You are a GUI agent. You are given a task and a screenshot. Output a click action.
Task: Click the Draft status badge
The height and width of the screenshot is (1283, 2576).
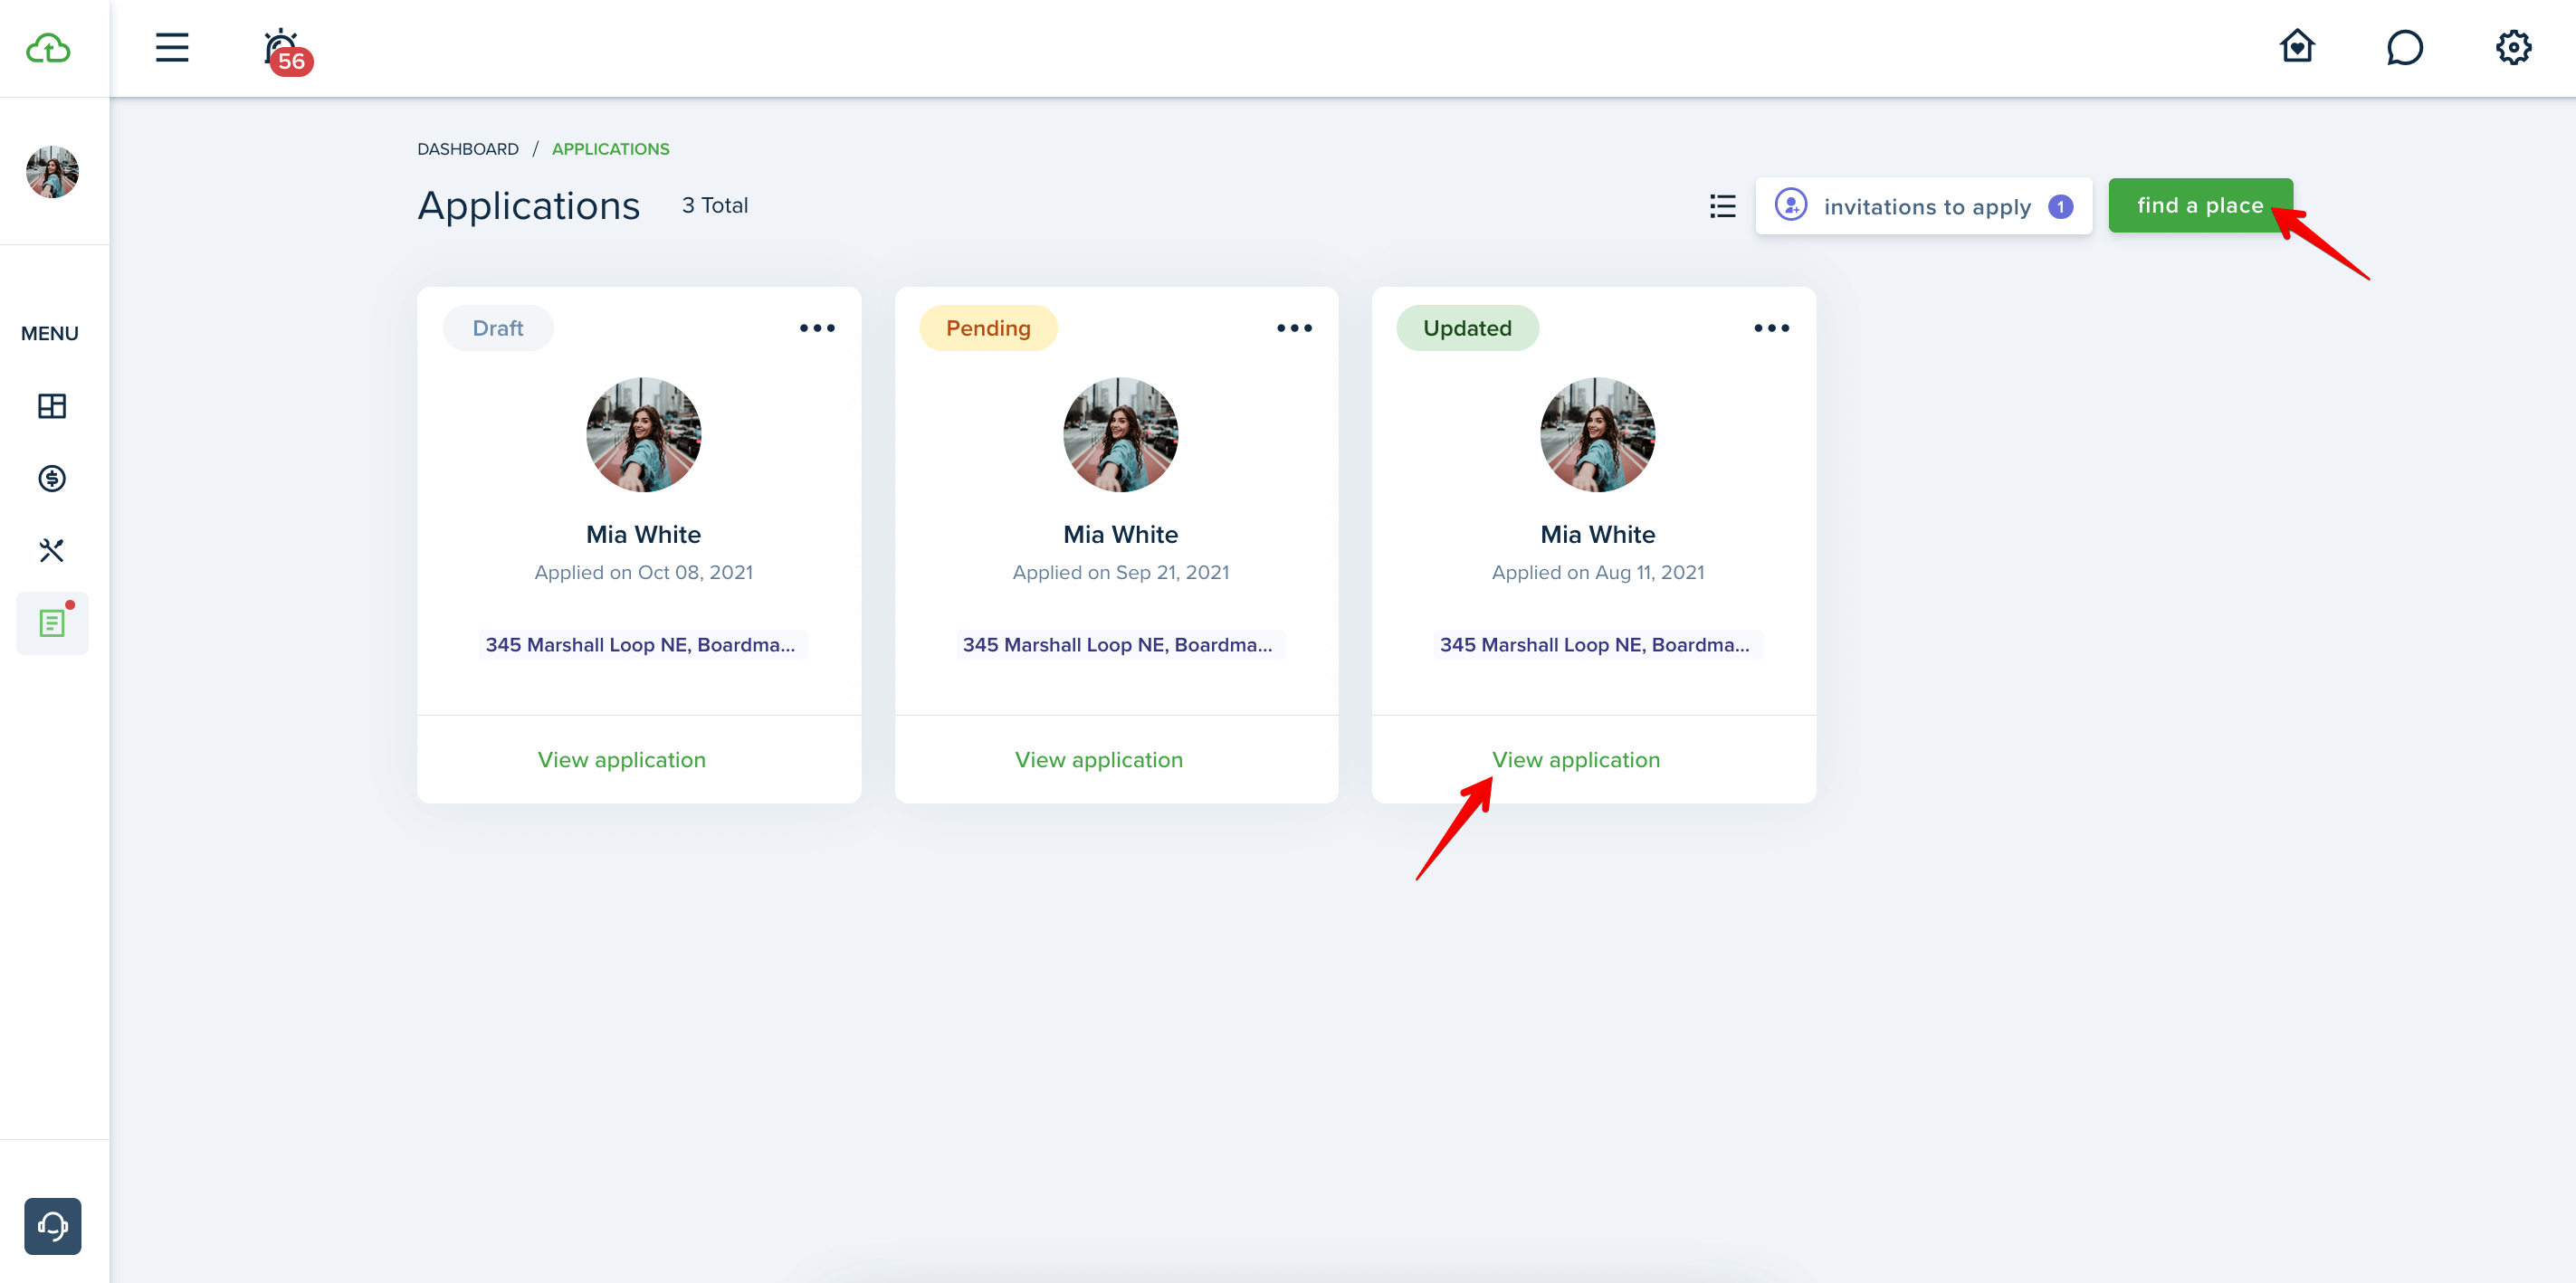[498, 328]
